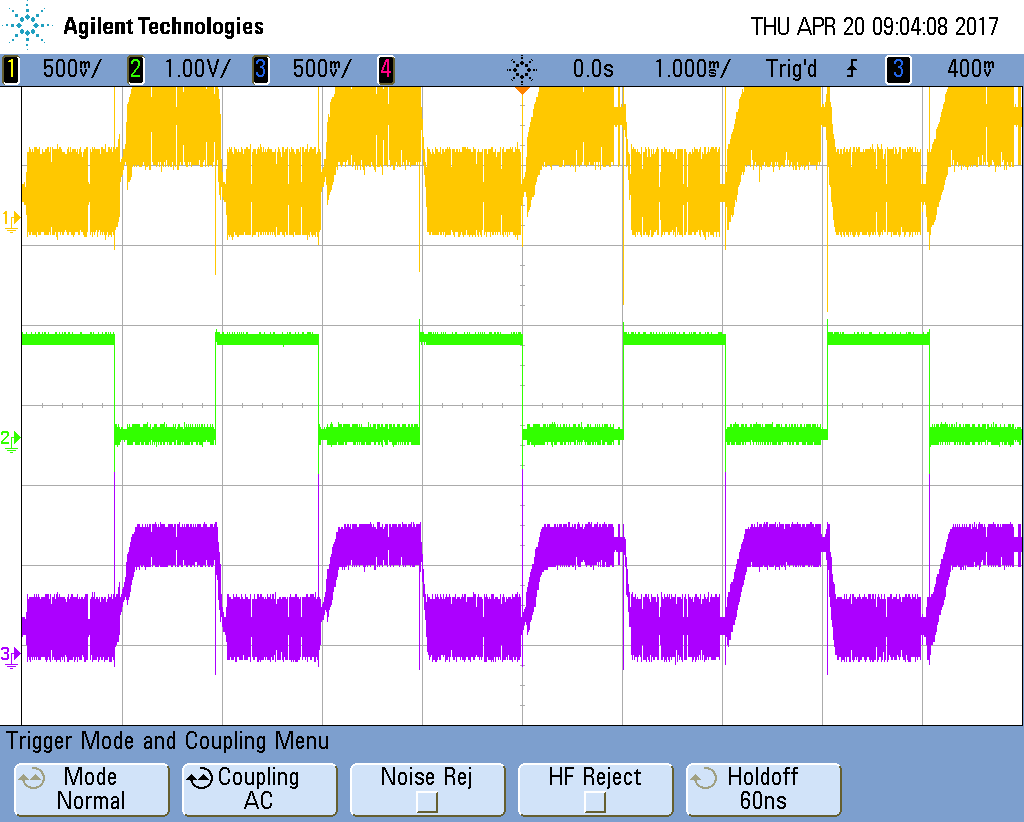
Task: Click the Agilent Technologies starburst logo
Action: tap(27, 25)
